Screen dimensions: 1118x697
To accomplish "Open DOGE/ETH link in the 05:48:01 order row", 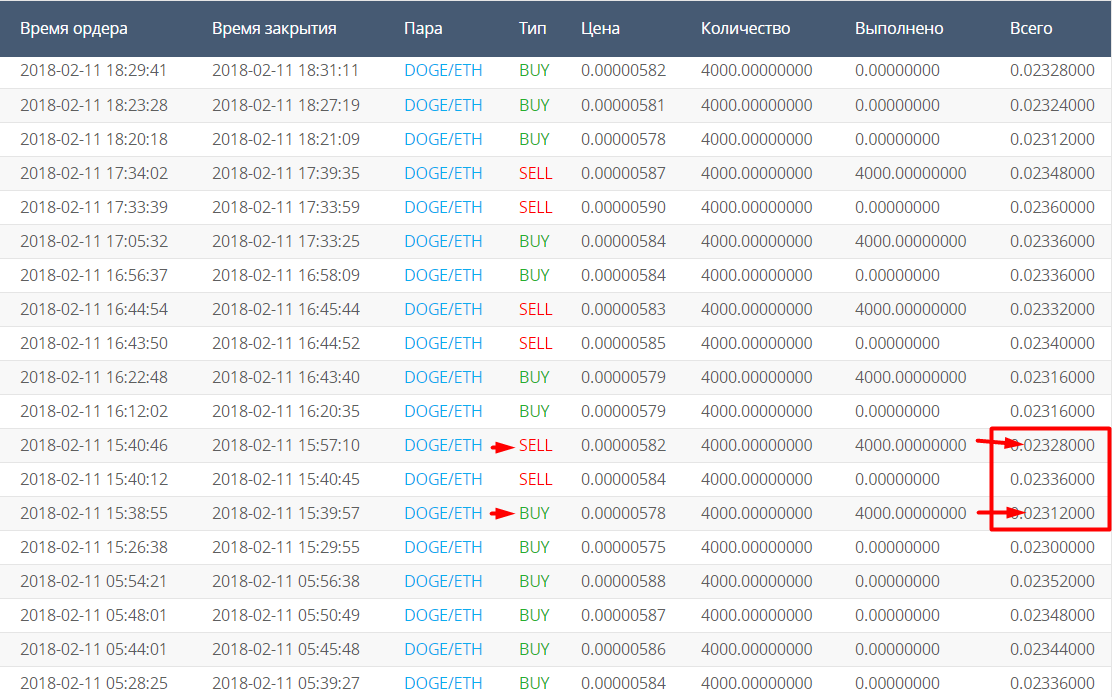I will [x=443, y=616].
